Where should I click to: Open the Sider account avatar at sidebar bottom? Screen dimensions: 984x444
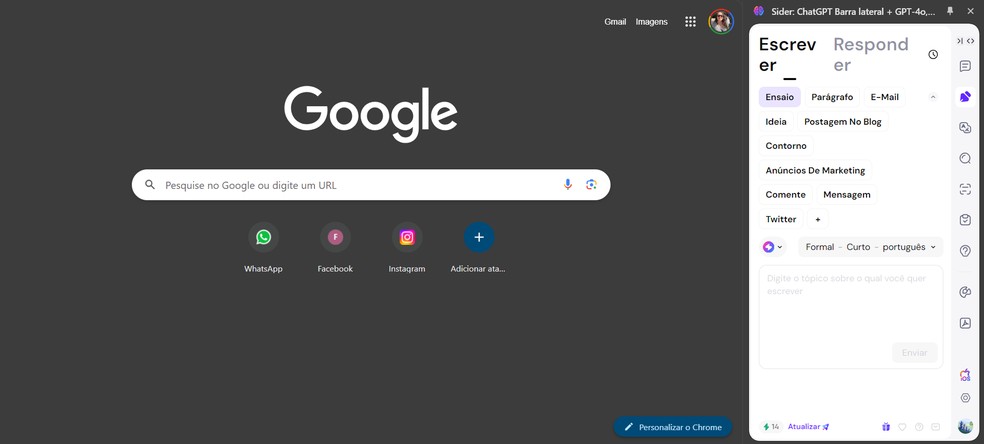(x=965, y=426)
